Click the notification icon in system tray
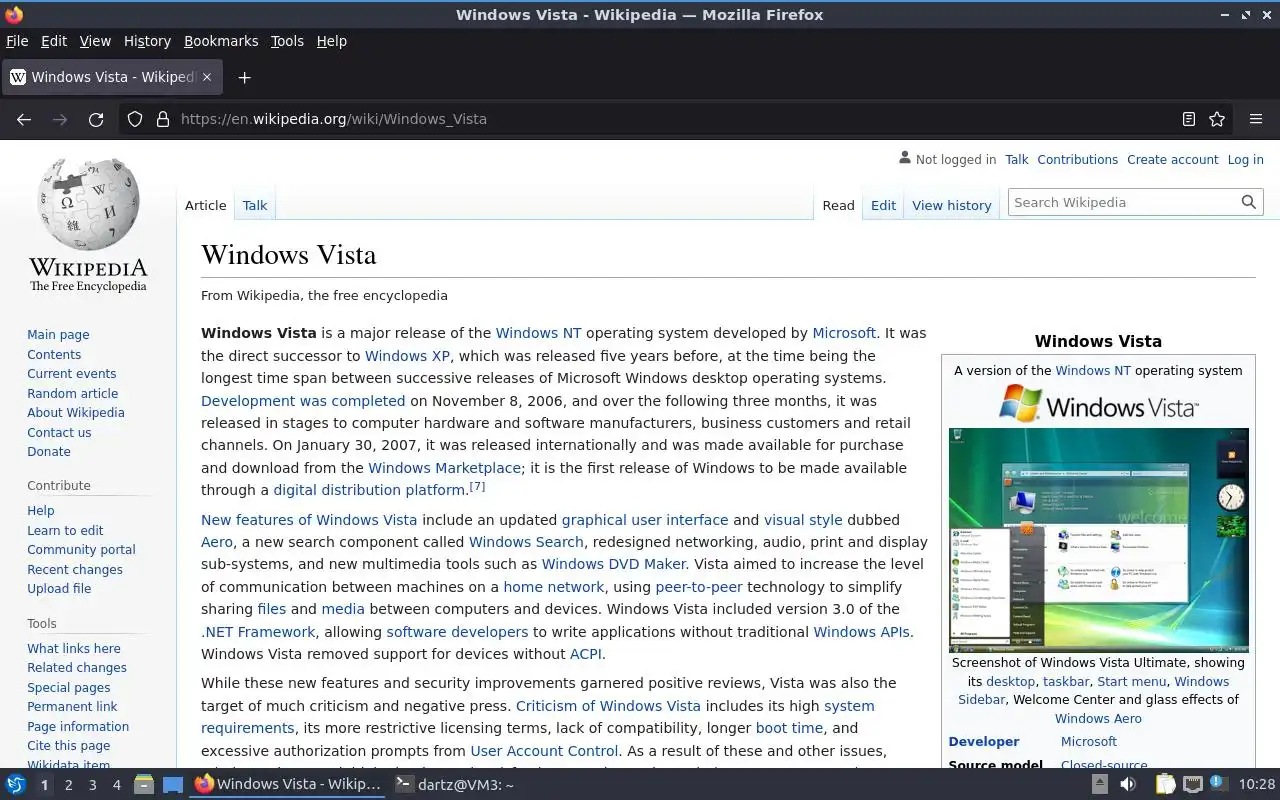 (1217, 784)
